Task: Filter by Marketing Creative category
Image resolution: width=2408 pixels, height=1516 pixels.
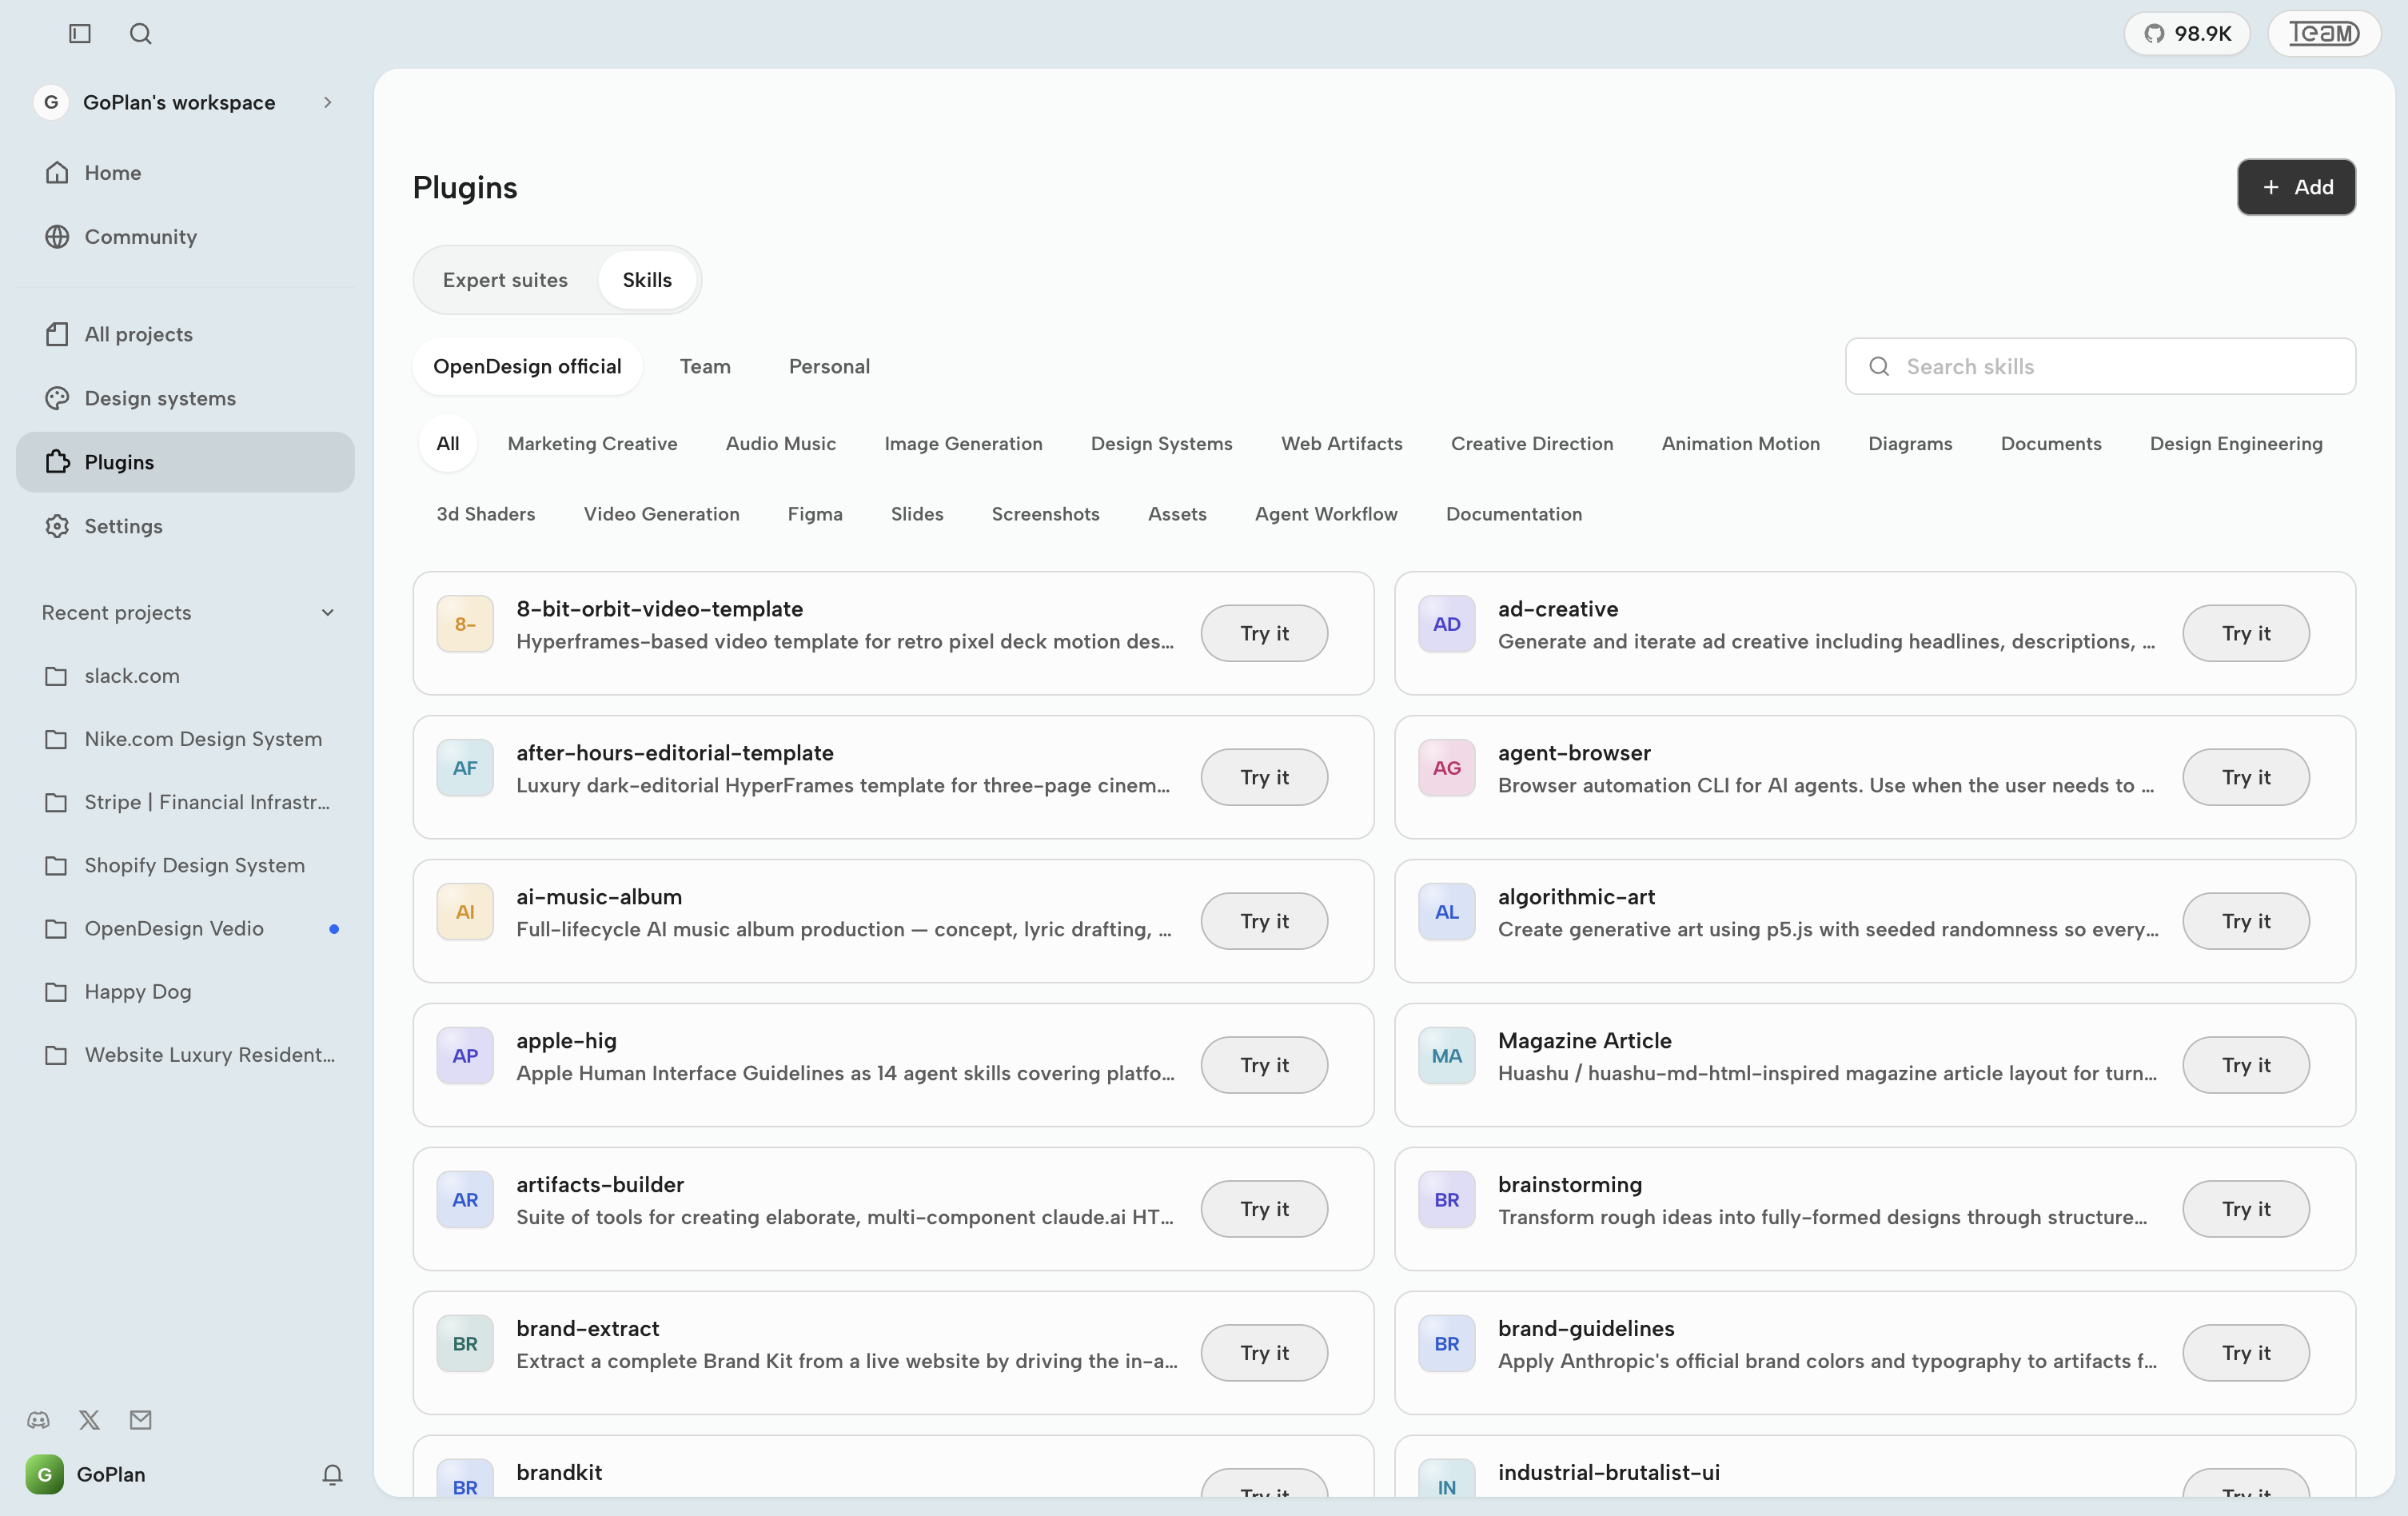Action: point(592,443)
